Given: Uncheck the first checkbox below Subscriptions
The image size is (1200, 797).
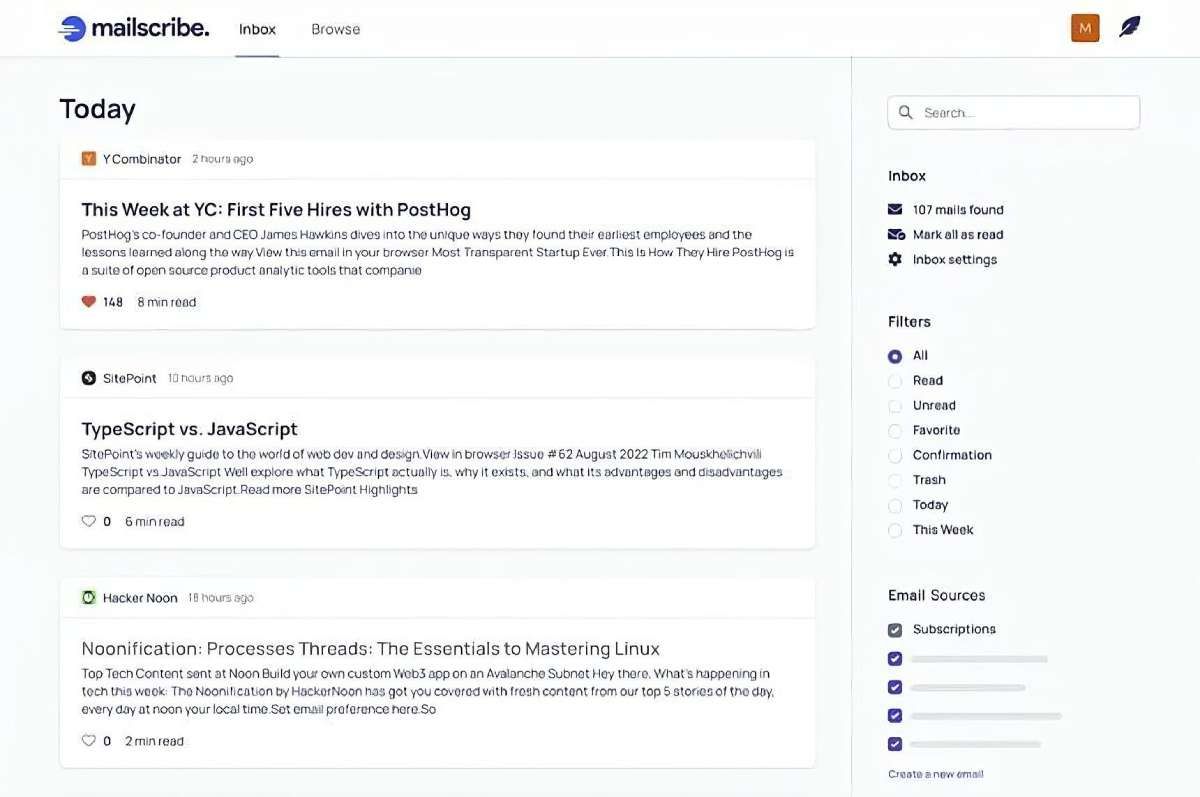Looking at the screenshot, I should pyautogui.click(x=895, y=659).
